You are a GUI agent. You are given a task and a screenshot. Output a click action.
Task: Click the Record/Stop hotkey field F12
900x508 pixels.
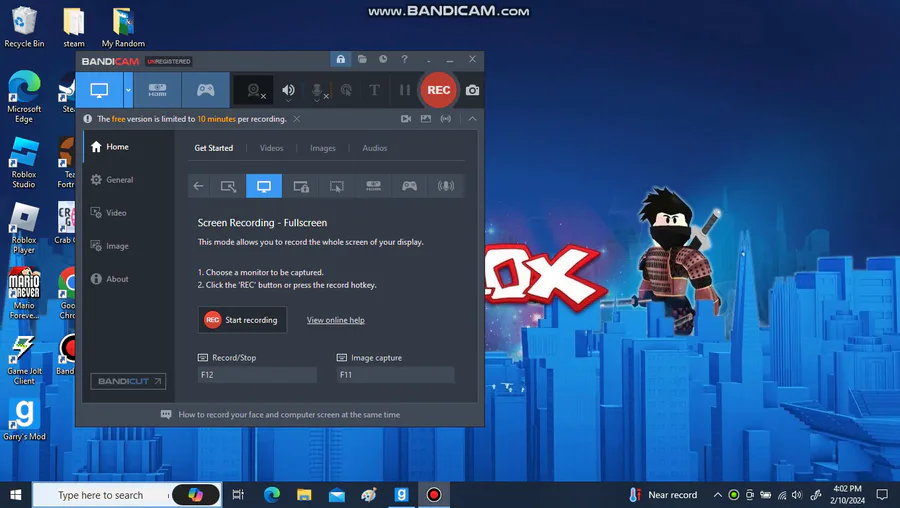click(257, 375)
